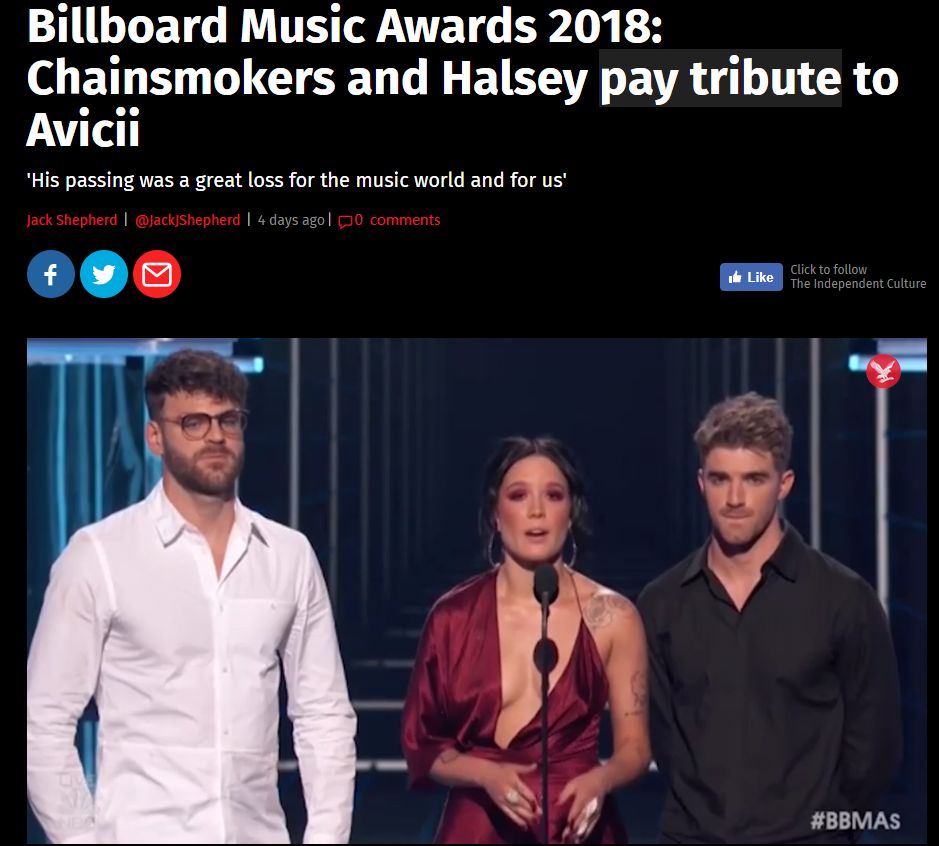This screenshot has height=846, width=939.
Task: Click the quoted subheadline about his passing
Action: point(297,180)
